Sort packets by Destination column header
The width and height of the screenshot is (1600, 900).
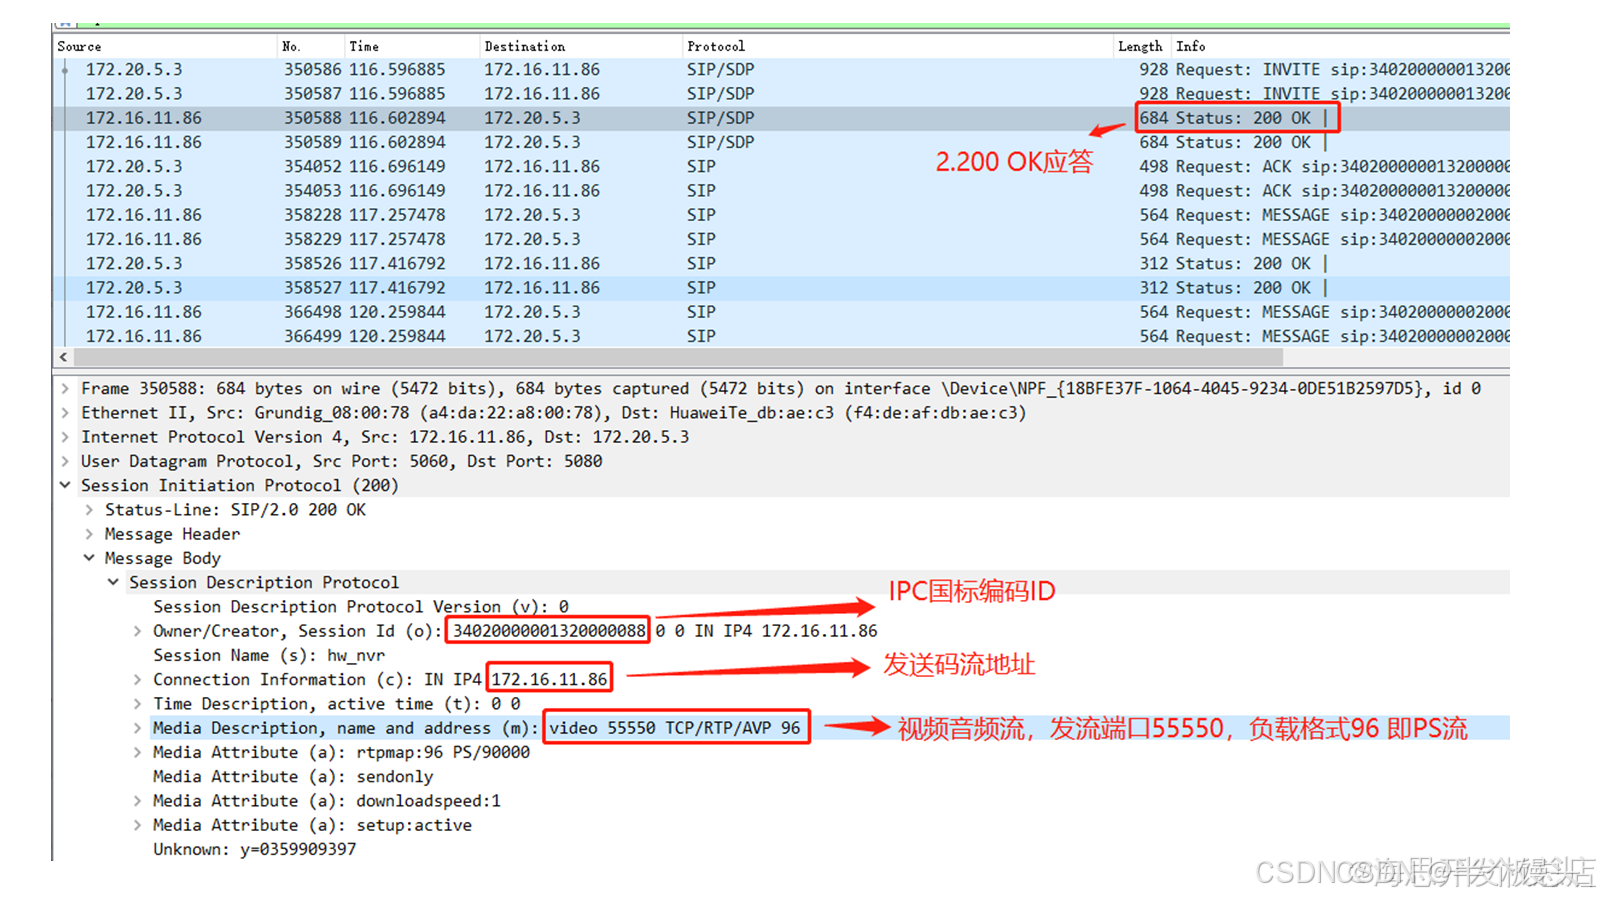click(581, 46)
